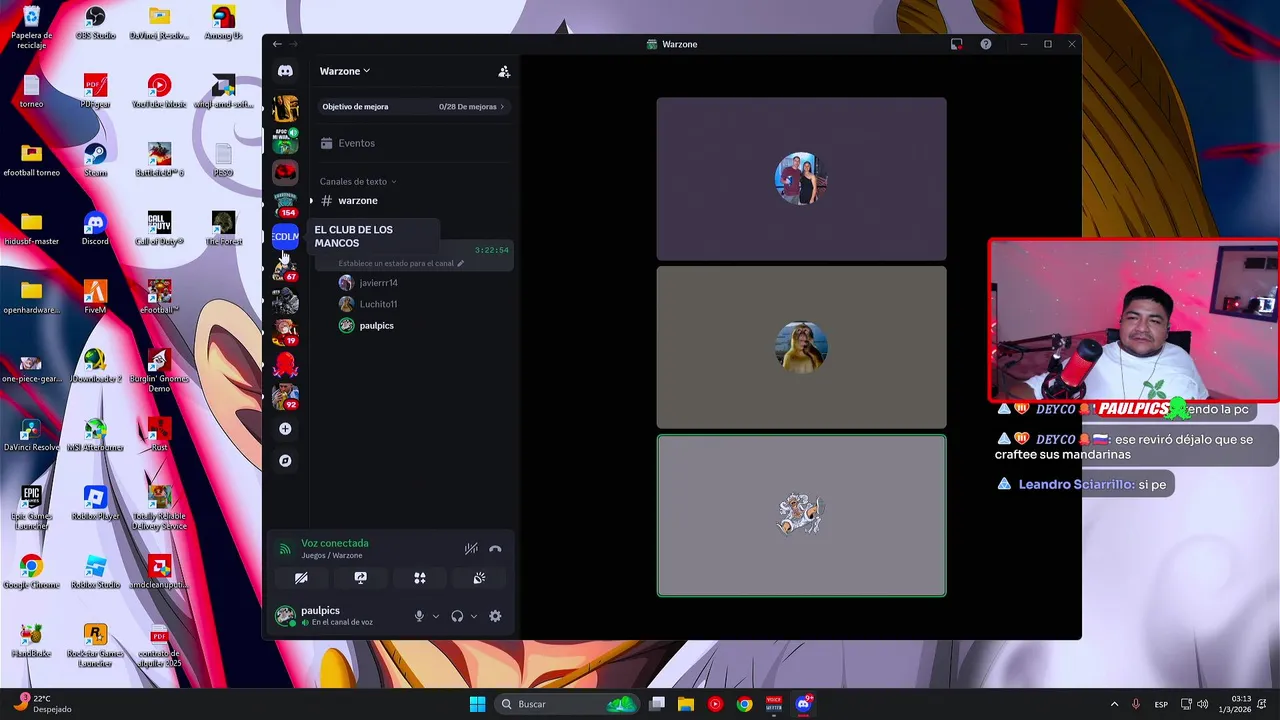The height and width of the screenshot is (720, 1280).
Task: Select the EL CLUB DE LOS MANCOS server
Action: (x=285, y=237)
